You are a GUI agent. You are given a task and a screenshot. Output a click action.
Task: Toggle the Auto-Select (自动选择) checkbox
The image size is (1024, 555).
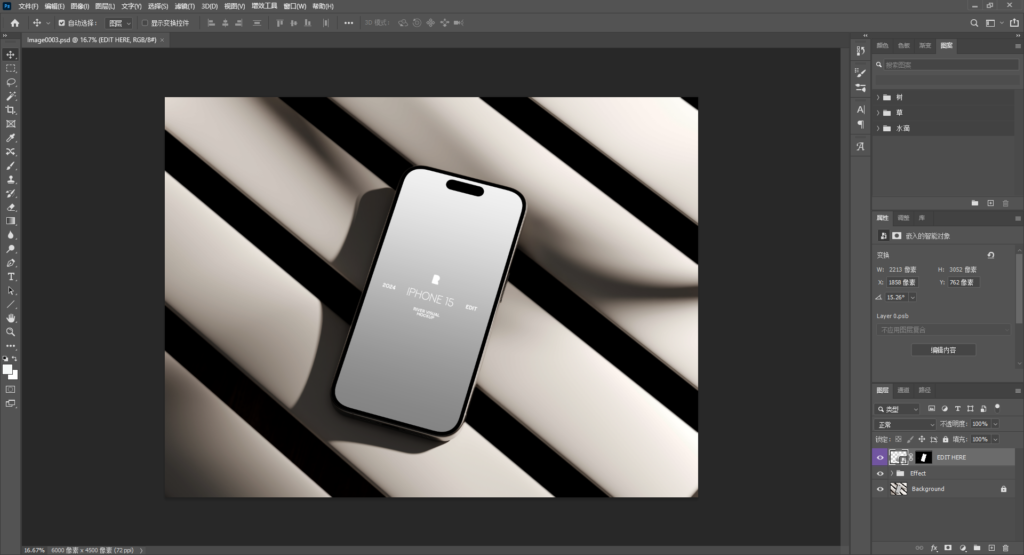coord(61,23)
